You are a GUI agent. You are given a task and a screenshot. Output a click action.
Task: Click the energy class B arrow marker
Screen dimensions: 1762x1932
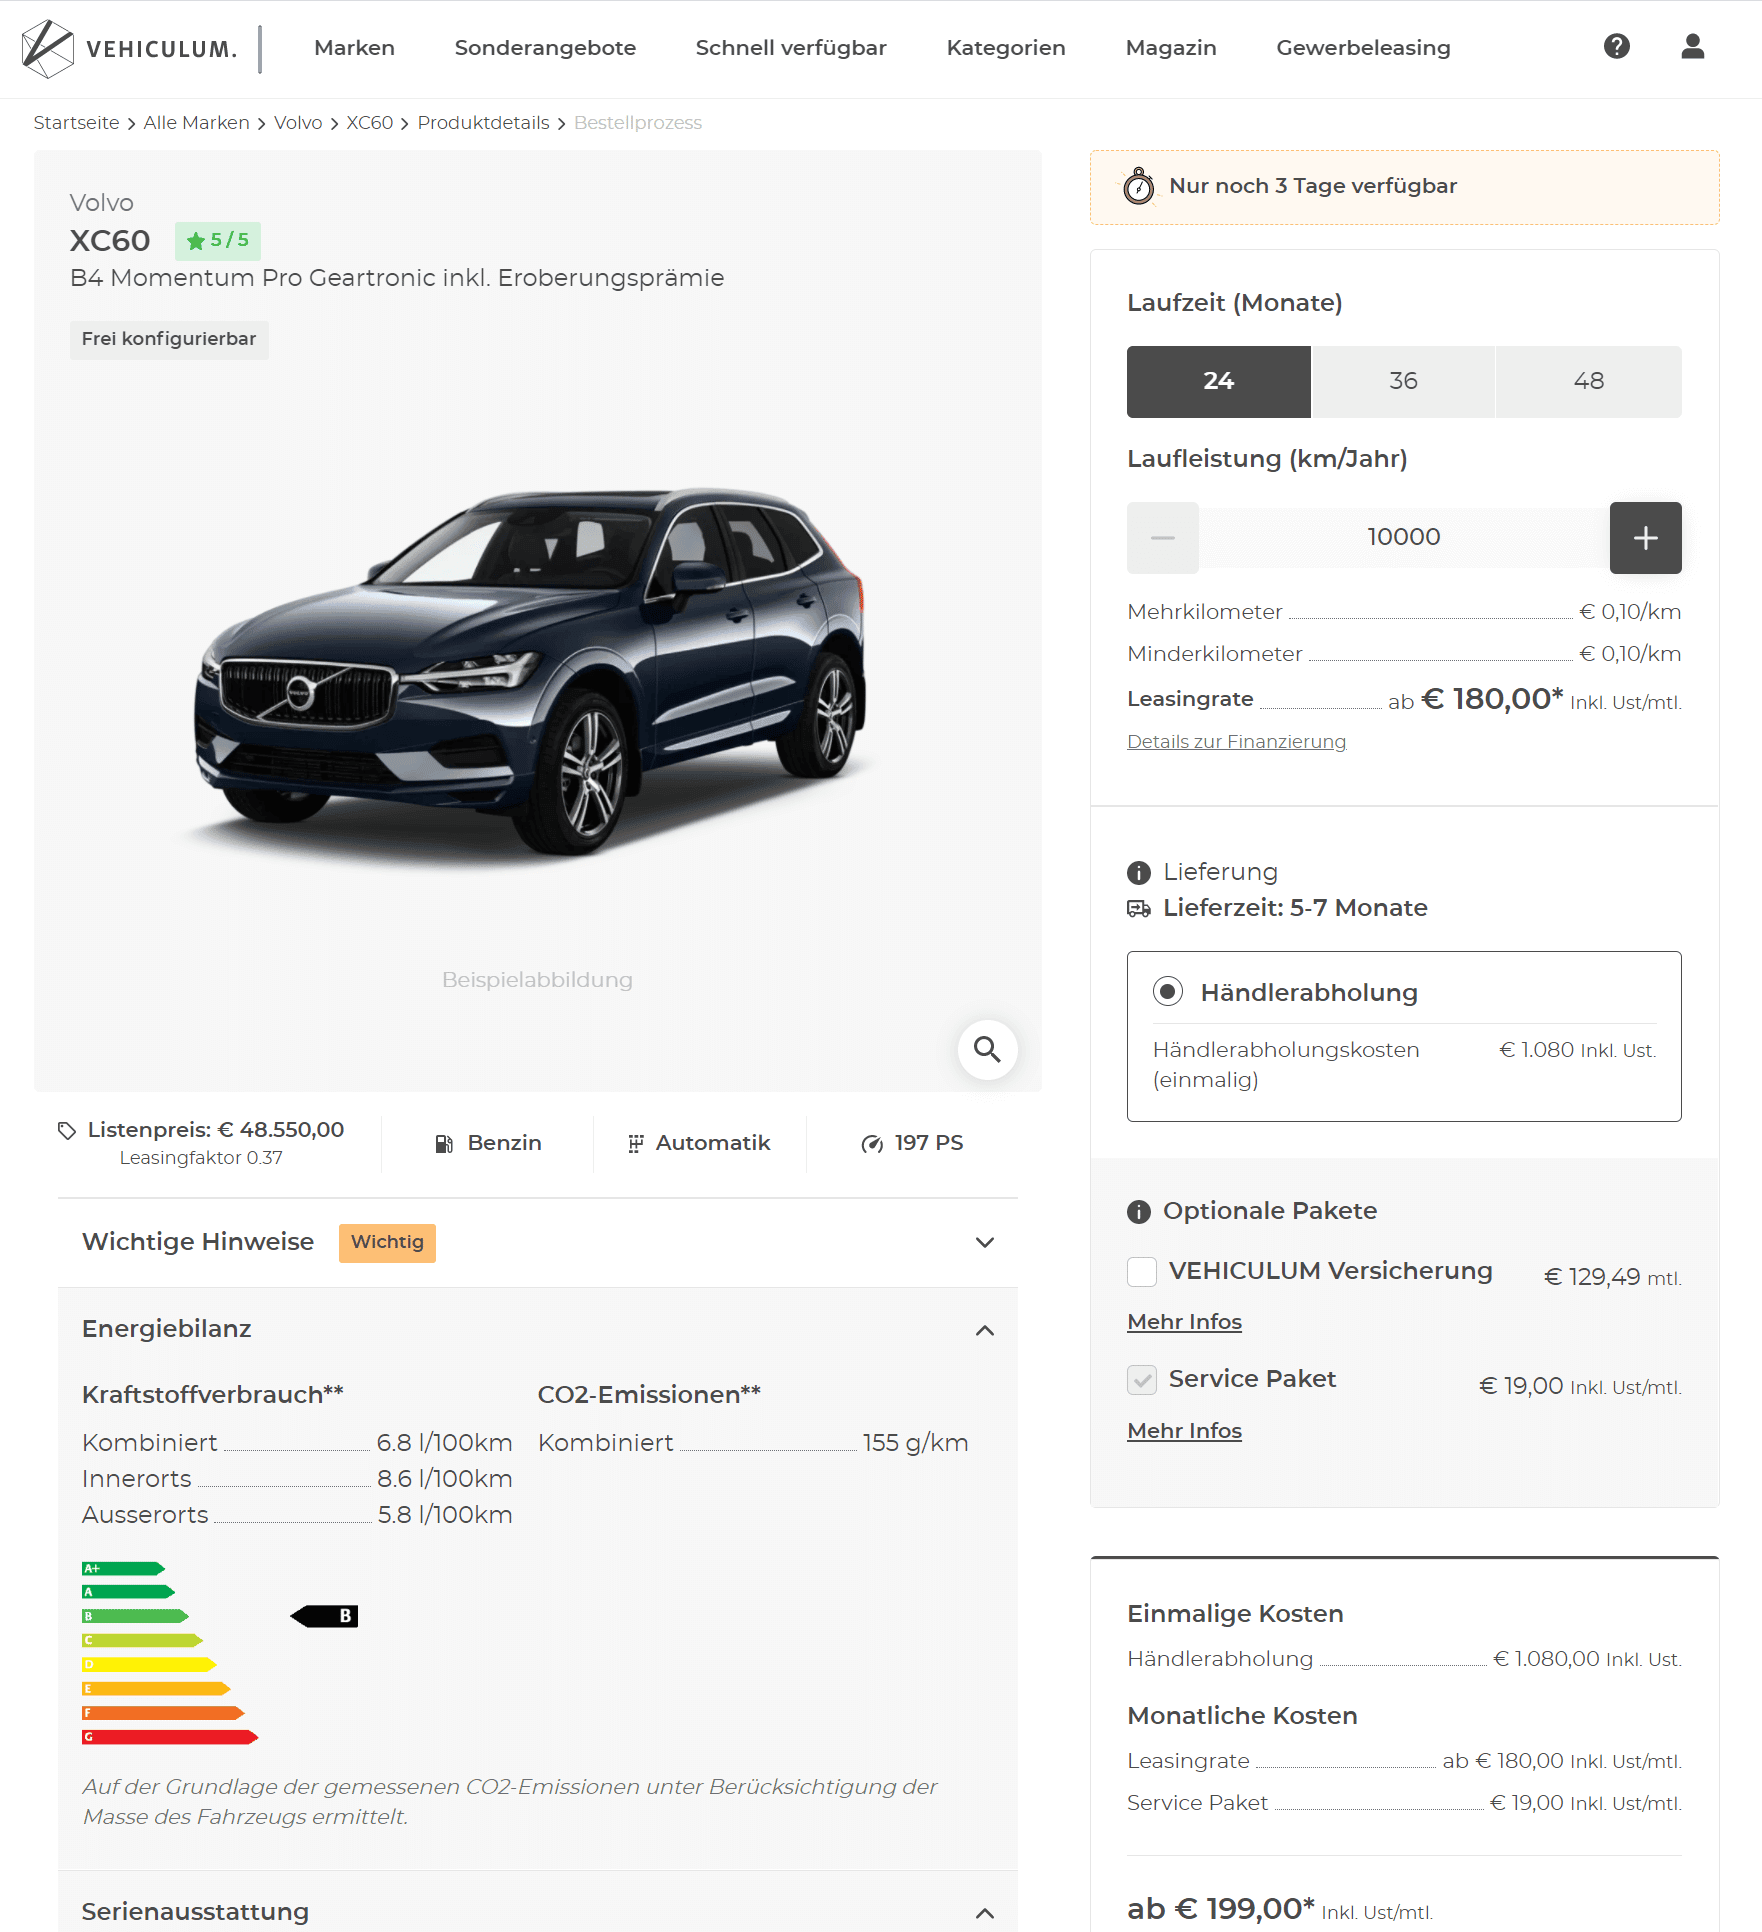click(324, 1616)
